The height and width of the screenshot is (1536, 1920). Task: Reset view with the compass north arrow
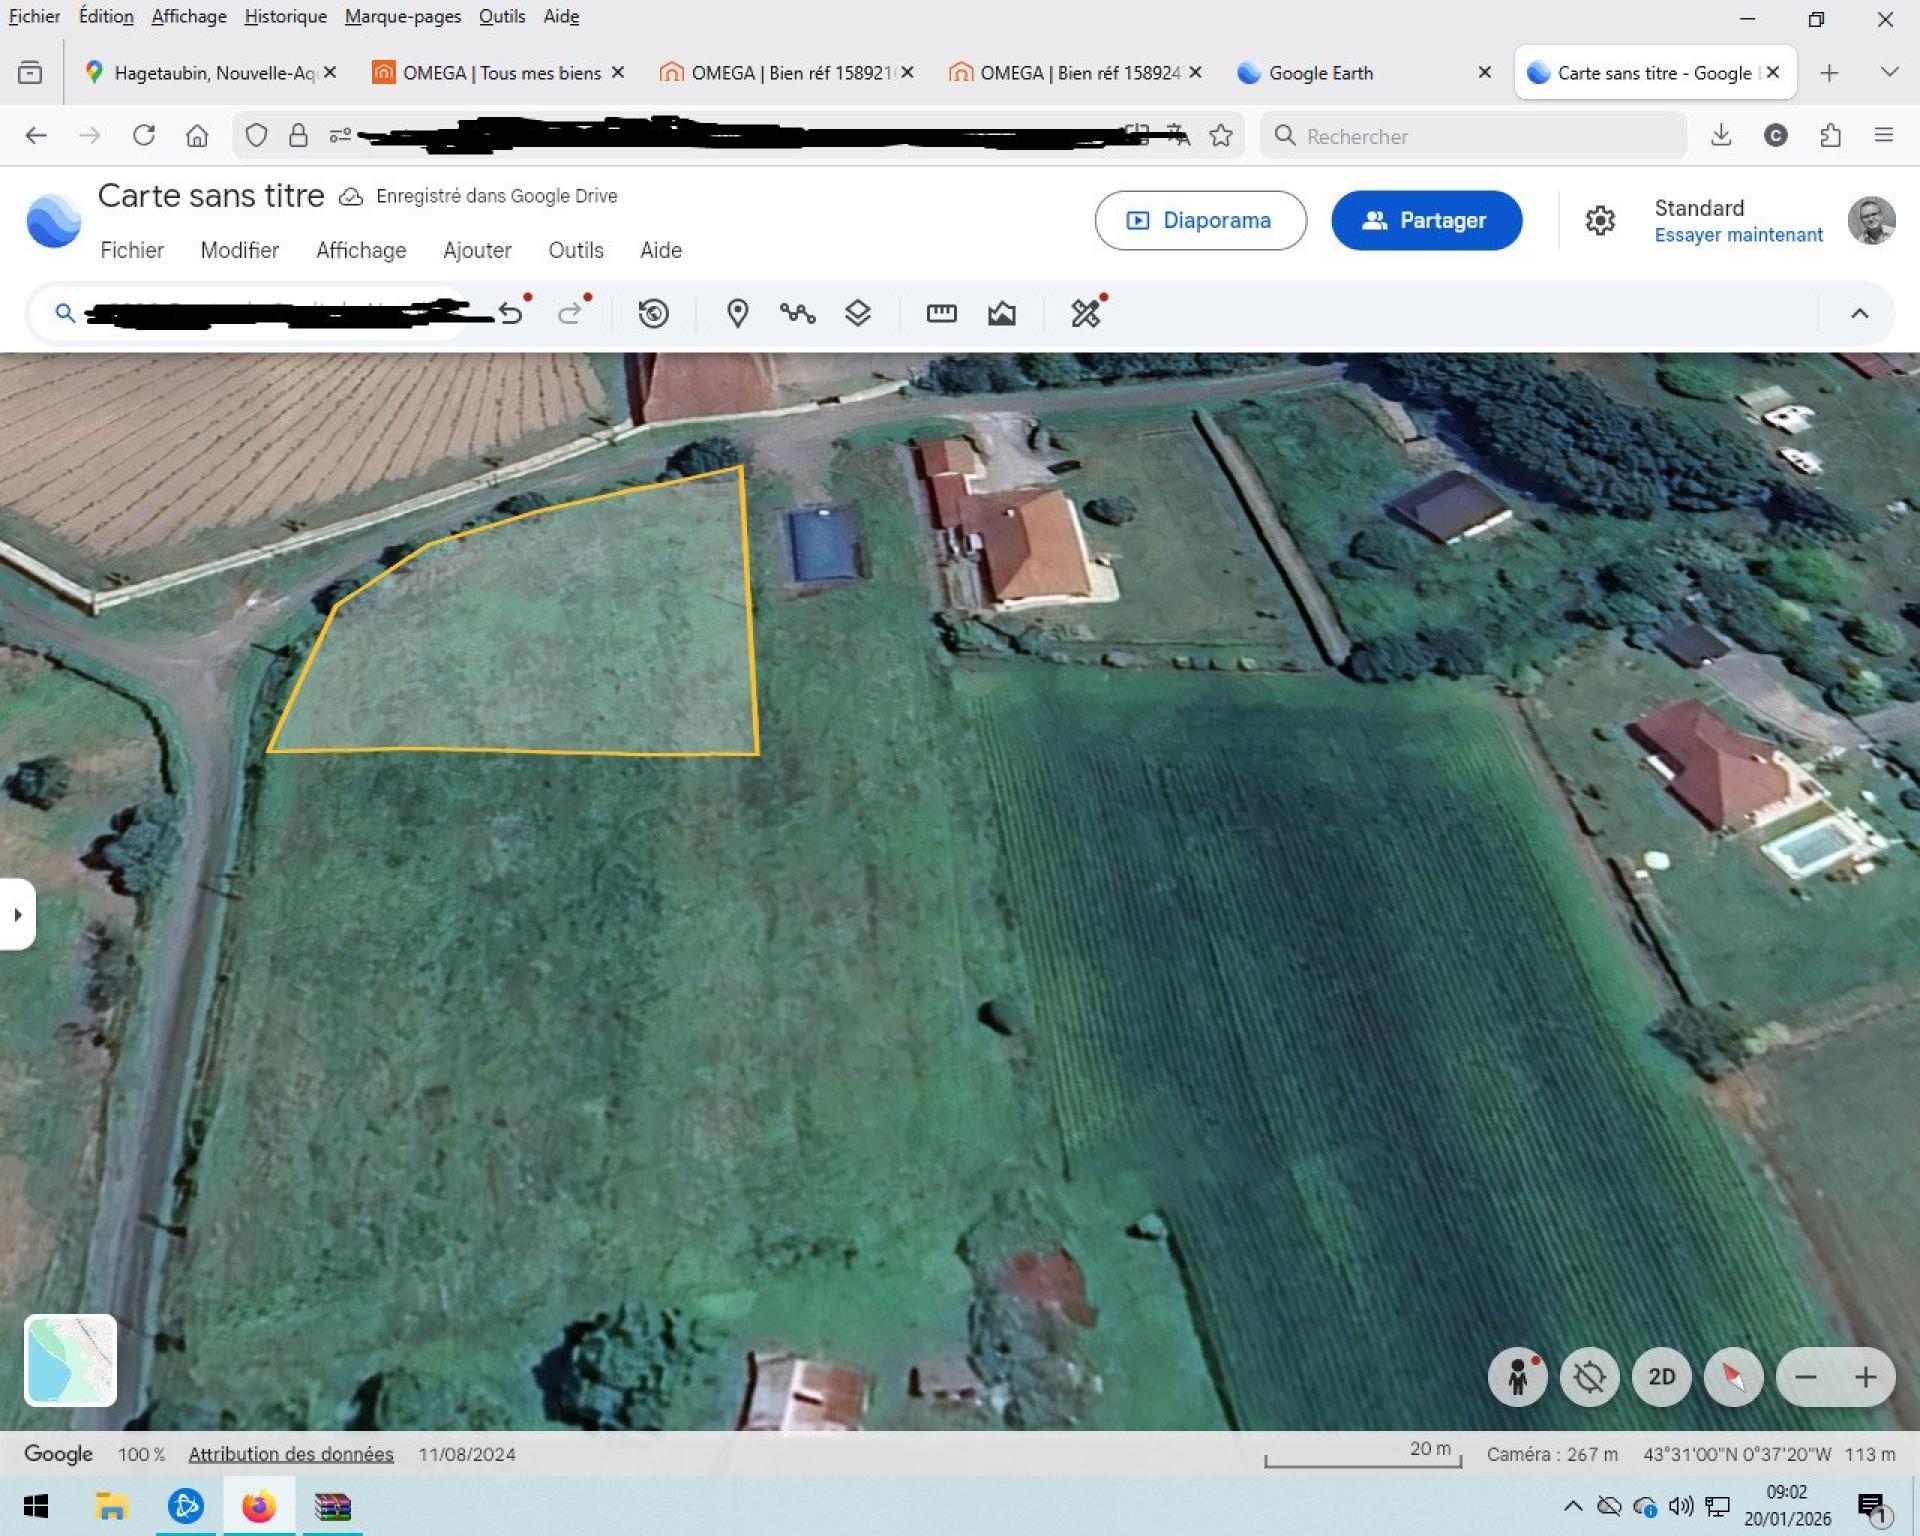(1733, 1377)
